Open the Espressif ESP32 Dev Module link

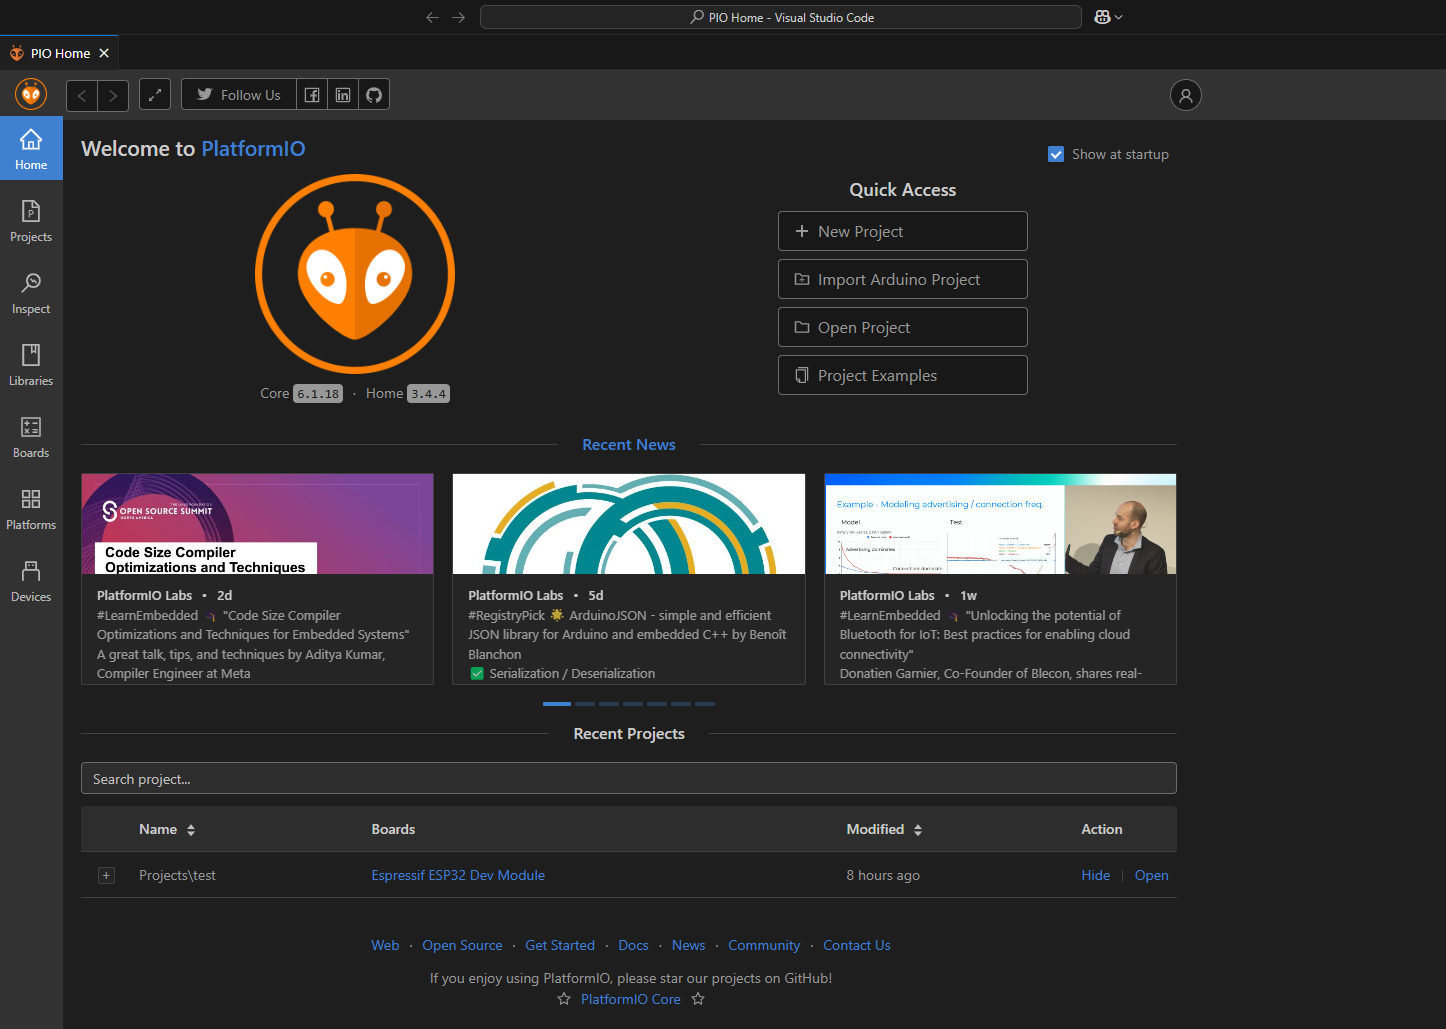[458, 876]
